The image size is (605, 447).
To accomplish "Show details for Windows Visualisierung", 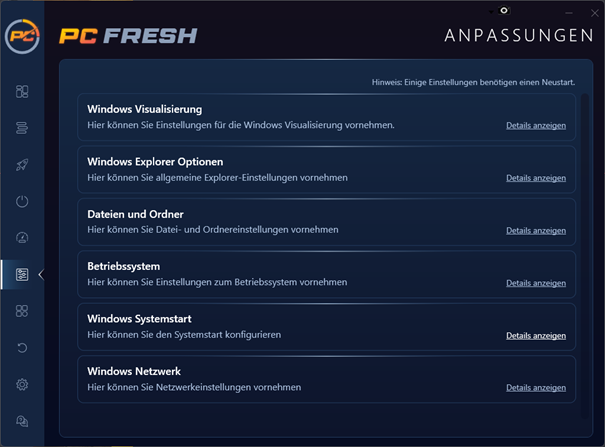I will point(536,125).
